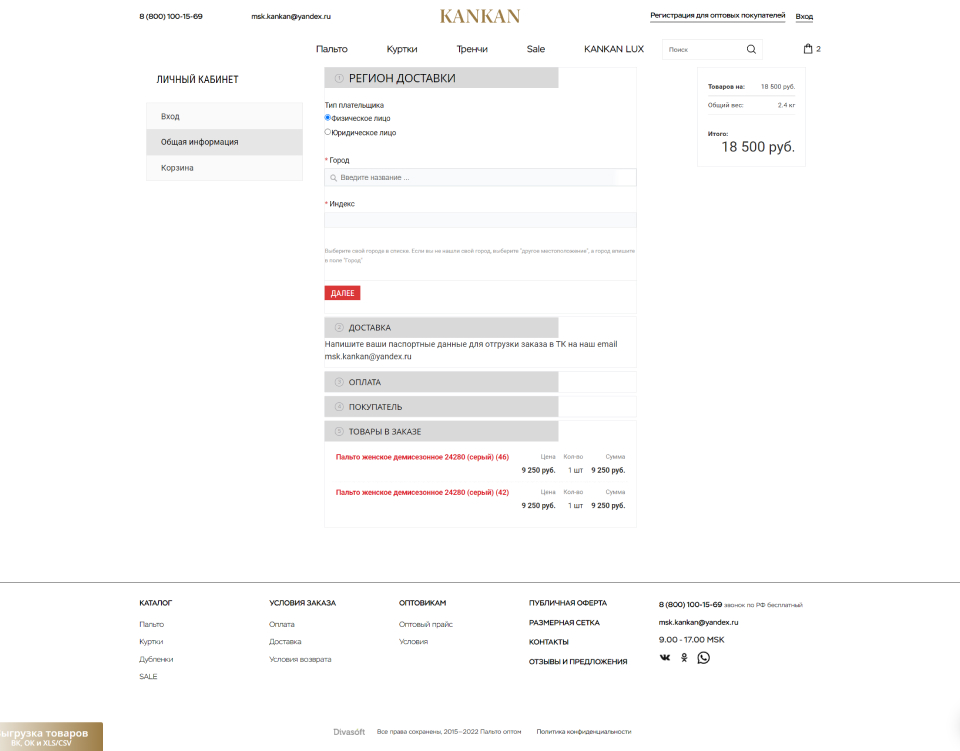The image size is (960, 751).
Task: Click the Вход link in header
Action: [804, 17]
